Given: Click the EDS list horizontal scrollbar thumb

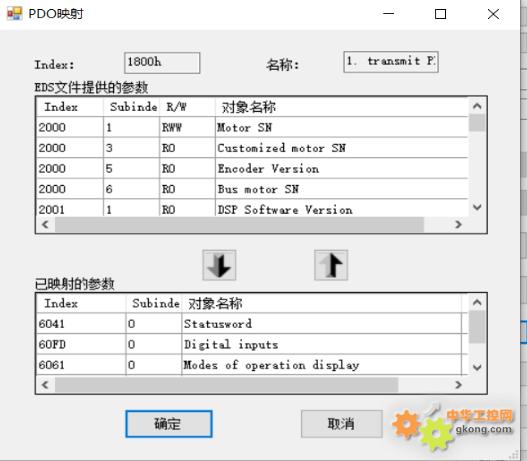Looking at the screenshot, I should [x=239, y=224].
